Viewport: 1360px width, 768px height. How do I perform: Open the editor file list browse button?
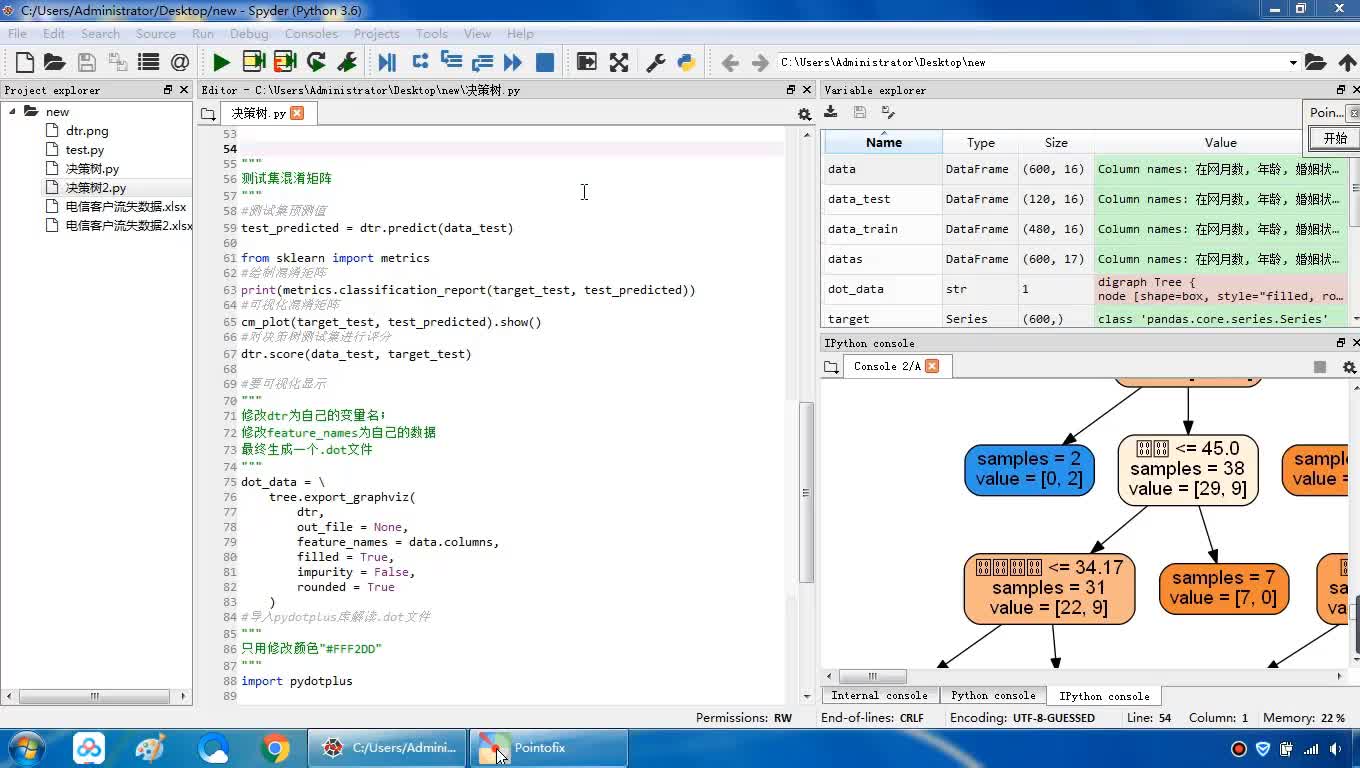(x=208, y=114)
